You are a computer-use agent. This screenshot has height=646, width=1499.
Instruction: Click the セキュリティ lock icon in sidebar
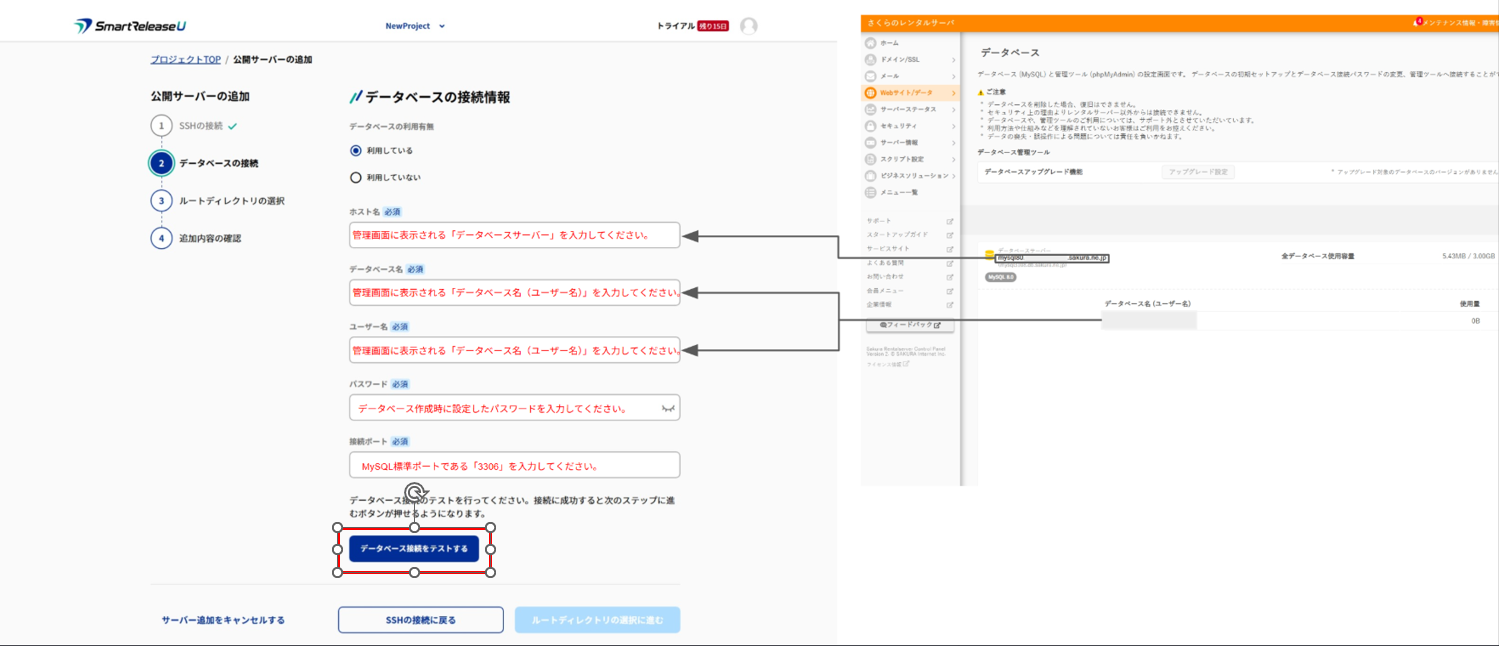point(871,126)
